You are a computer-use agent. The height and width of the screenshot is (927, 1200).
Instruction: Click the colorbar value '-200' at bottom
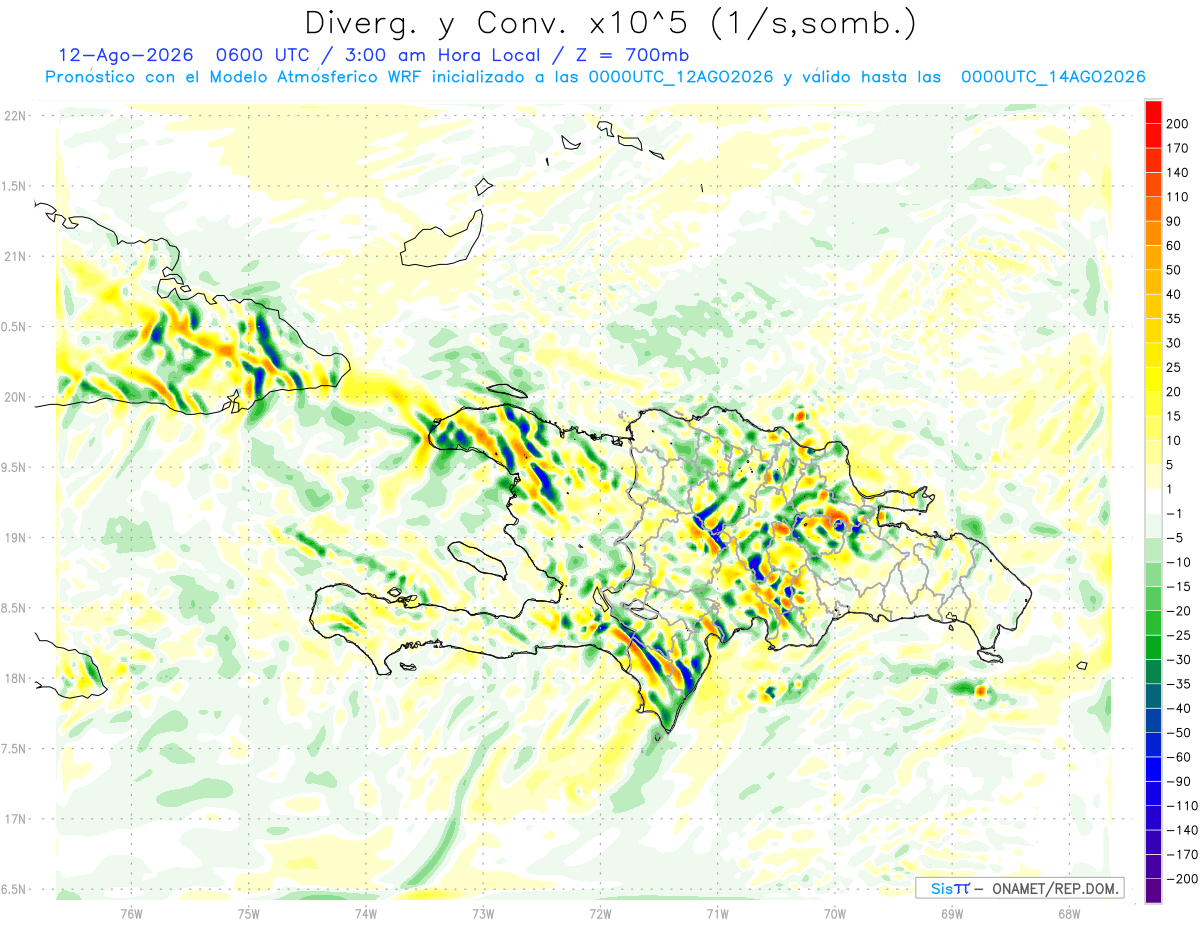1180,878
